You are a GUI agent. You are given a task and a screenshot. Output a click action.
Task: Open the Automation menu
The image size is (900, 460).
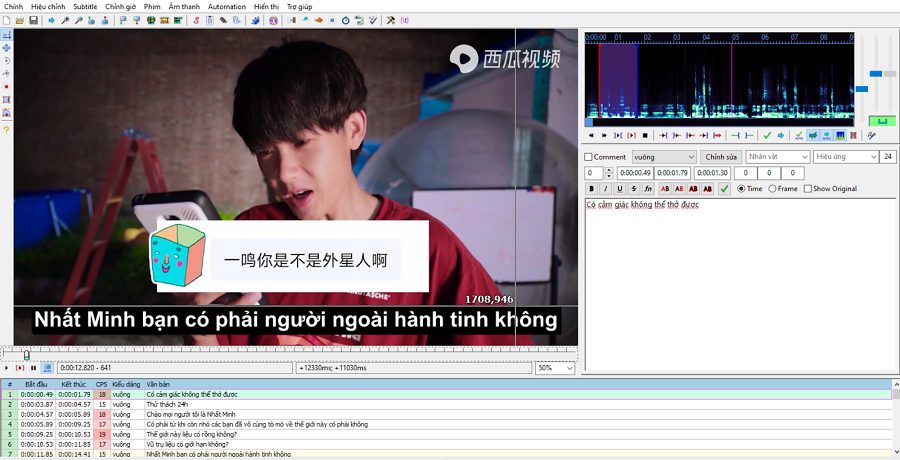[x=227, y=6]
